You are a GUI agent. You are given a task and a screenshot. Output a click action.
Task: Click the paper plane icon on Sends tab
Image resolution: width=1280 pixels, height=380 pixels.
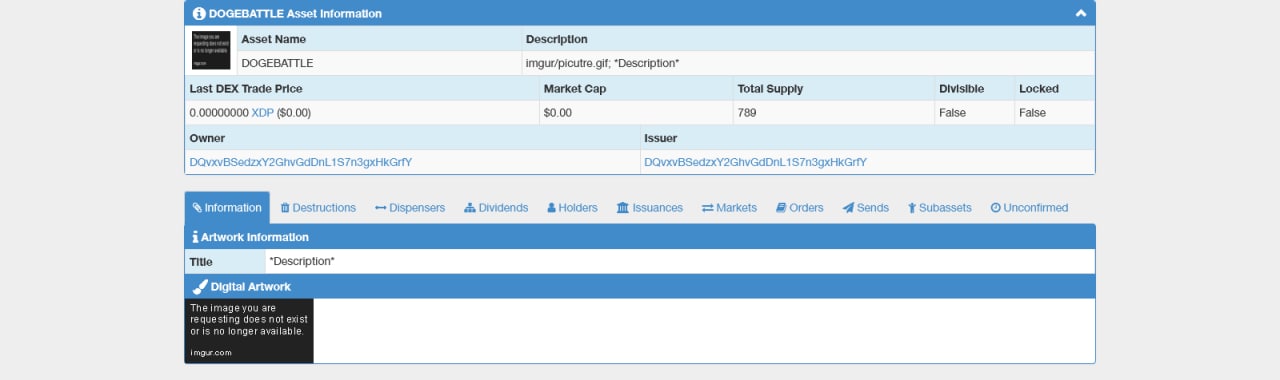(x=848, y=208)
